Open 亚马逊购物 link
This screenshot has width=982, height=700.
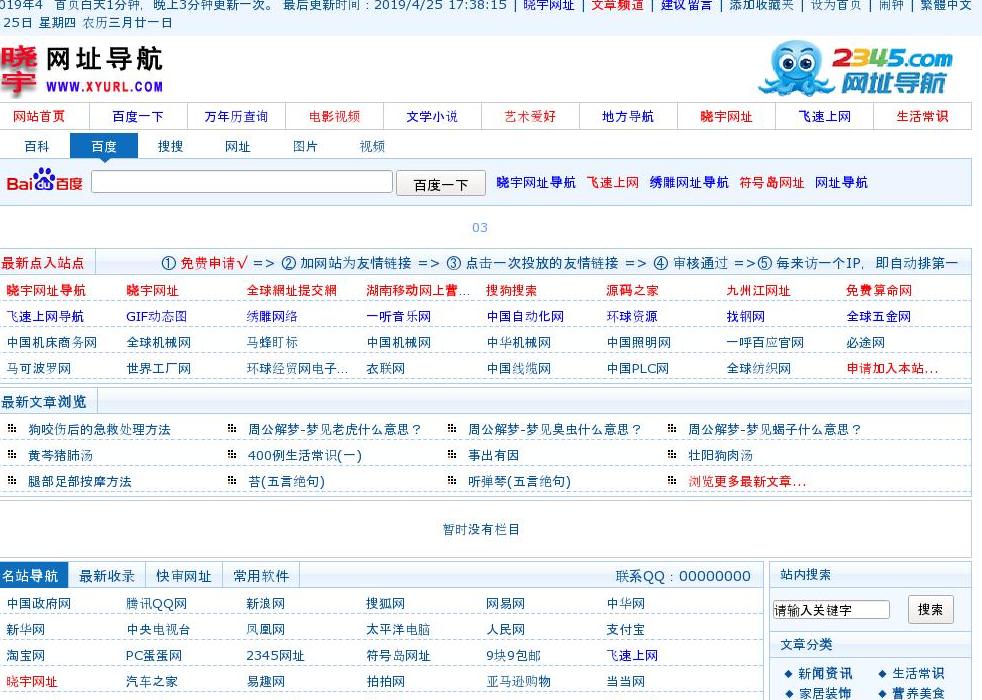pos(519,681)
